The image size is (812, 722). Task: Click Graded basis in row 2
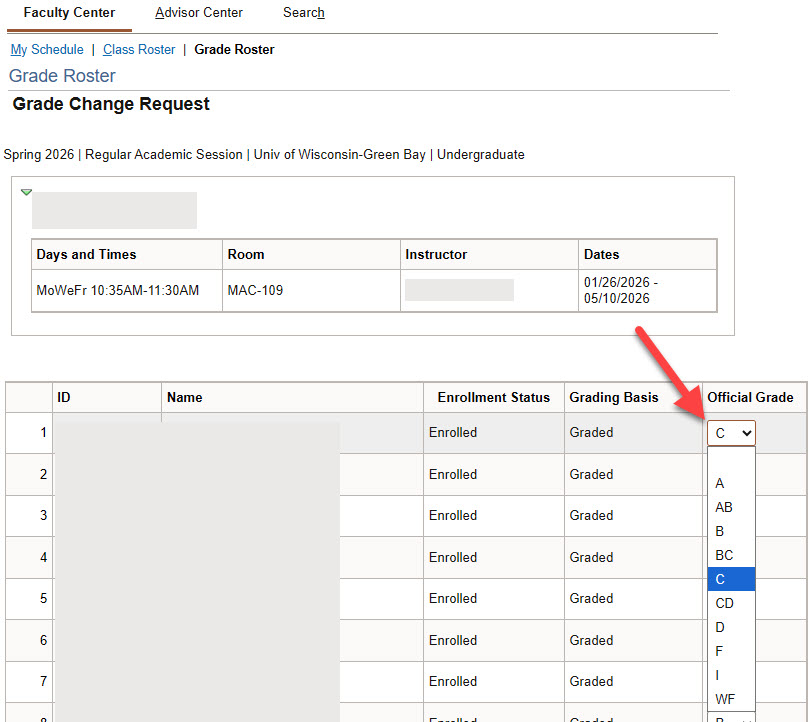[591, 474]
